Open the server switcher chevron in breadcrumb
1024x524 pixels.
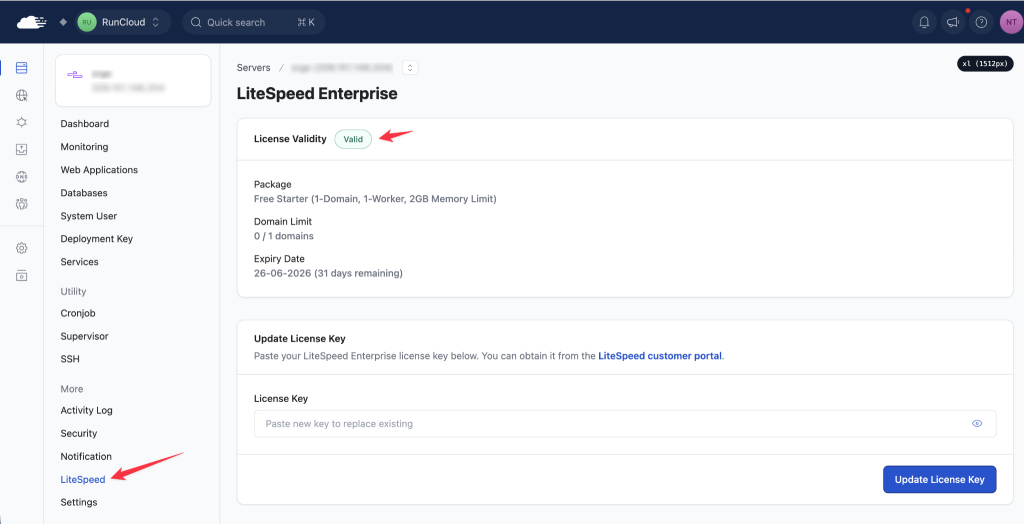click(410, 67)
